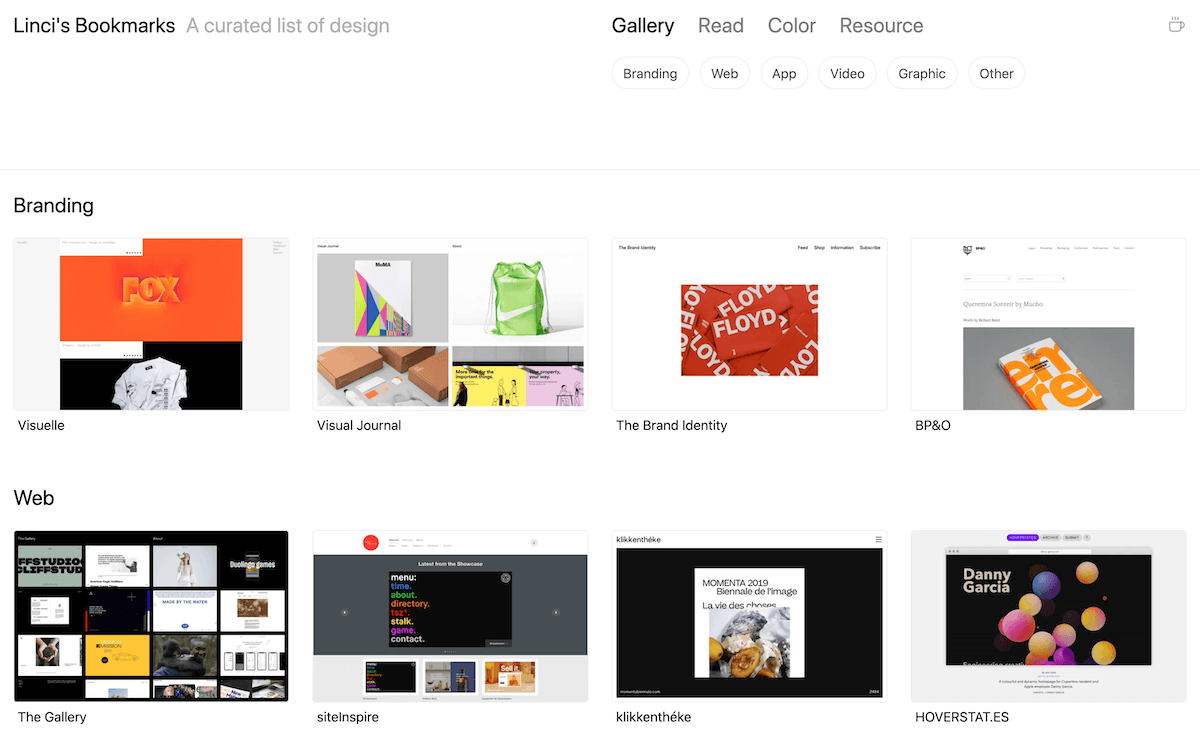Open the BP&O bookmark

932,425
